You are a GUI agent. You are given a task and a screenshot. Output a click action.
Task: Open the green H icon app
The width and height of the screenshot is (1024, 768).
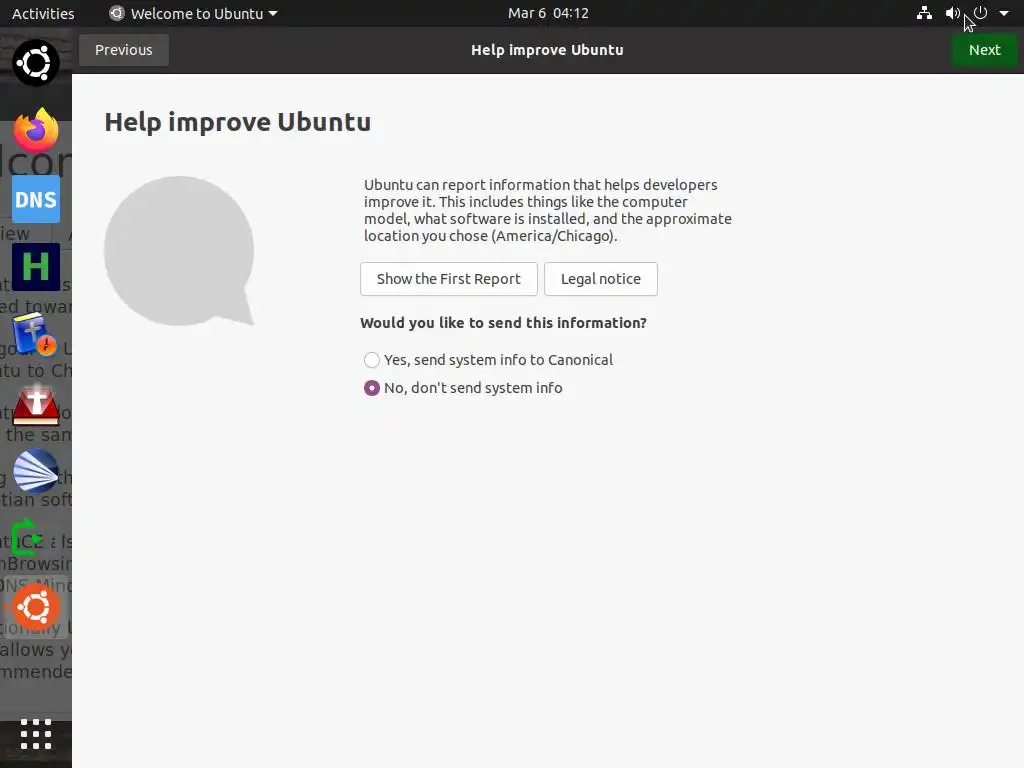tap(36, 267)
